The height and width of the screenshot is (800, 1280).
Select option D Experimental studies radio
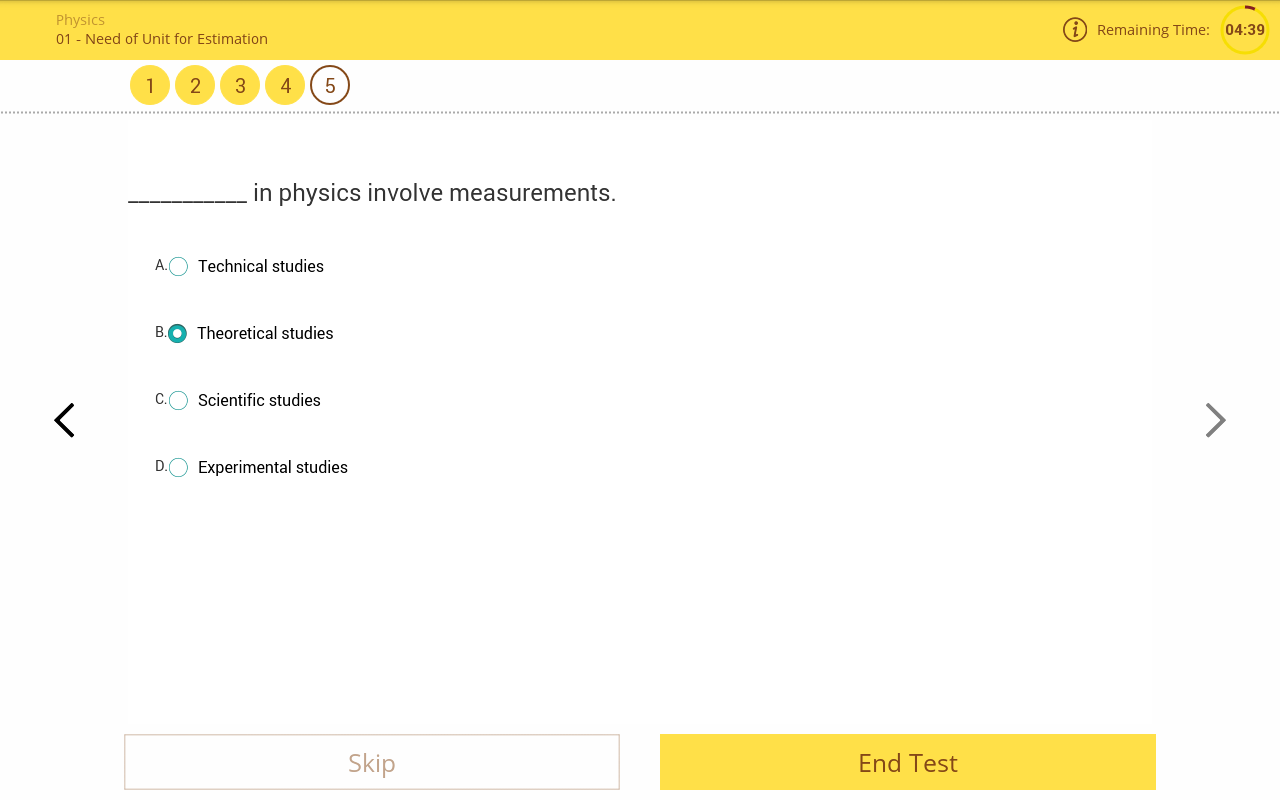(178, 467)
